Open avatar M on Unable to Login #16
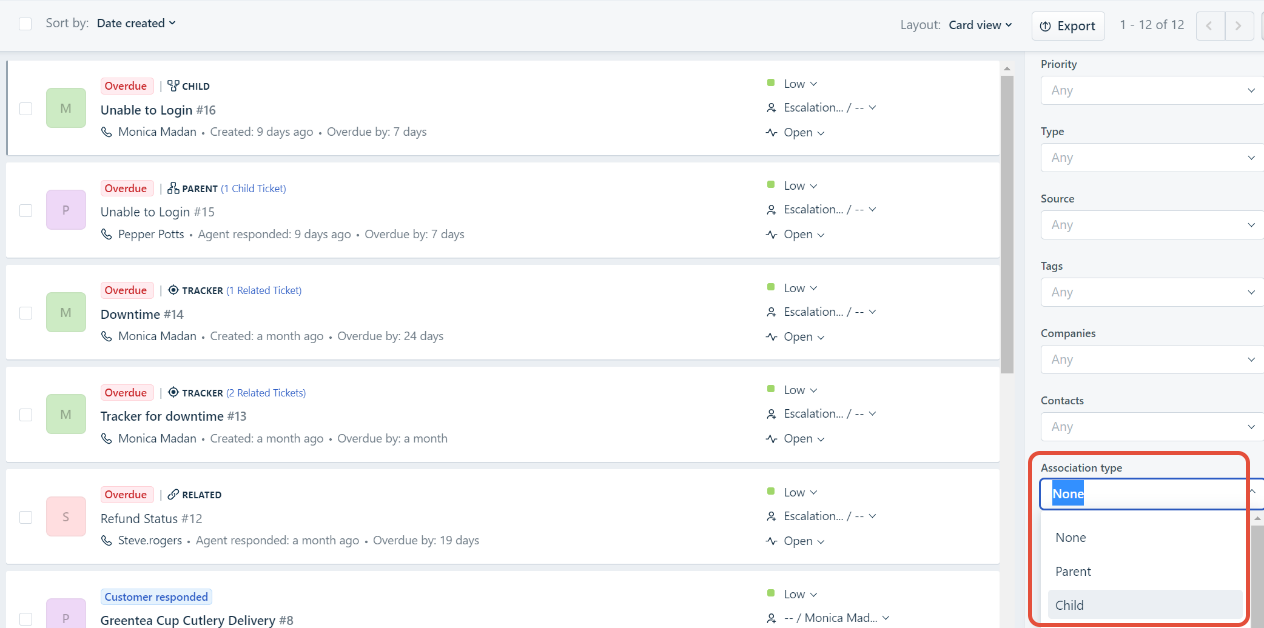The image size is (1264, 628). point(66,108)
